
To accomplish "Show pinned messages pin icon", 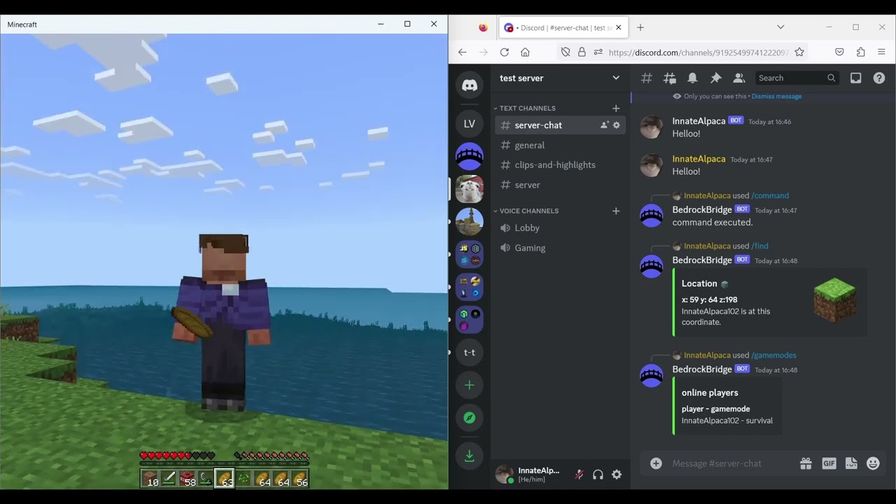I will point(715,78).
